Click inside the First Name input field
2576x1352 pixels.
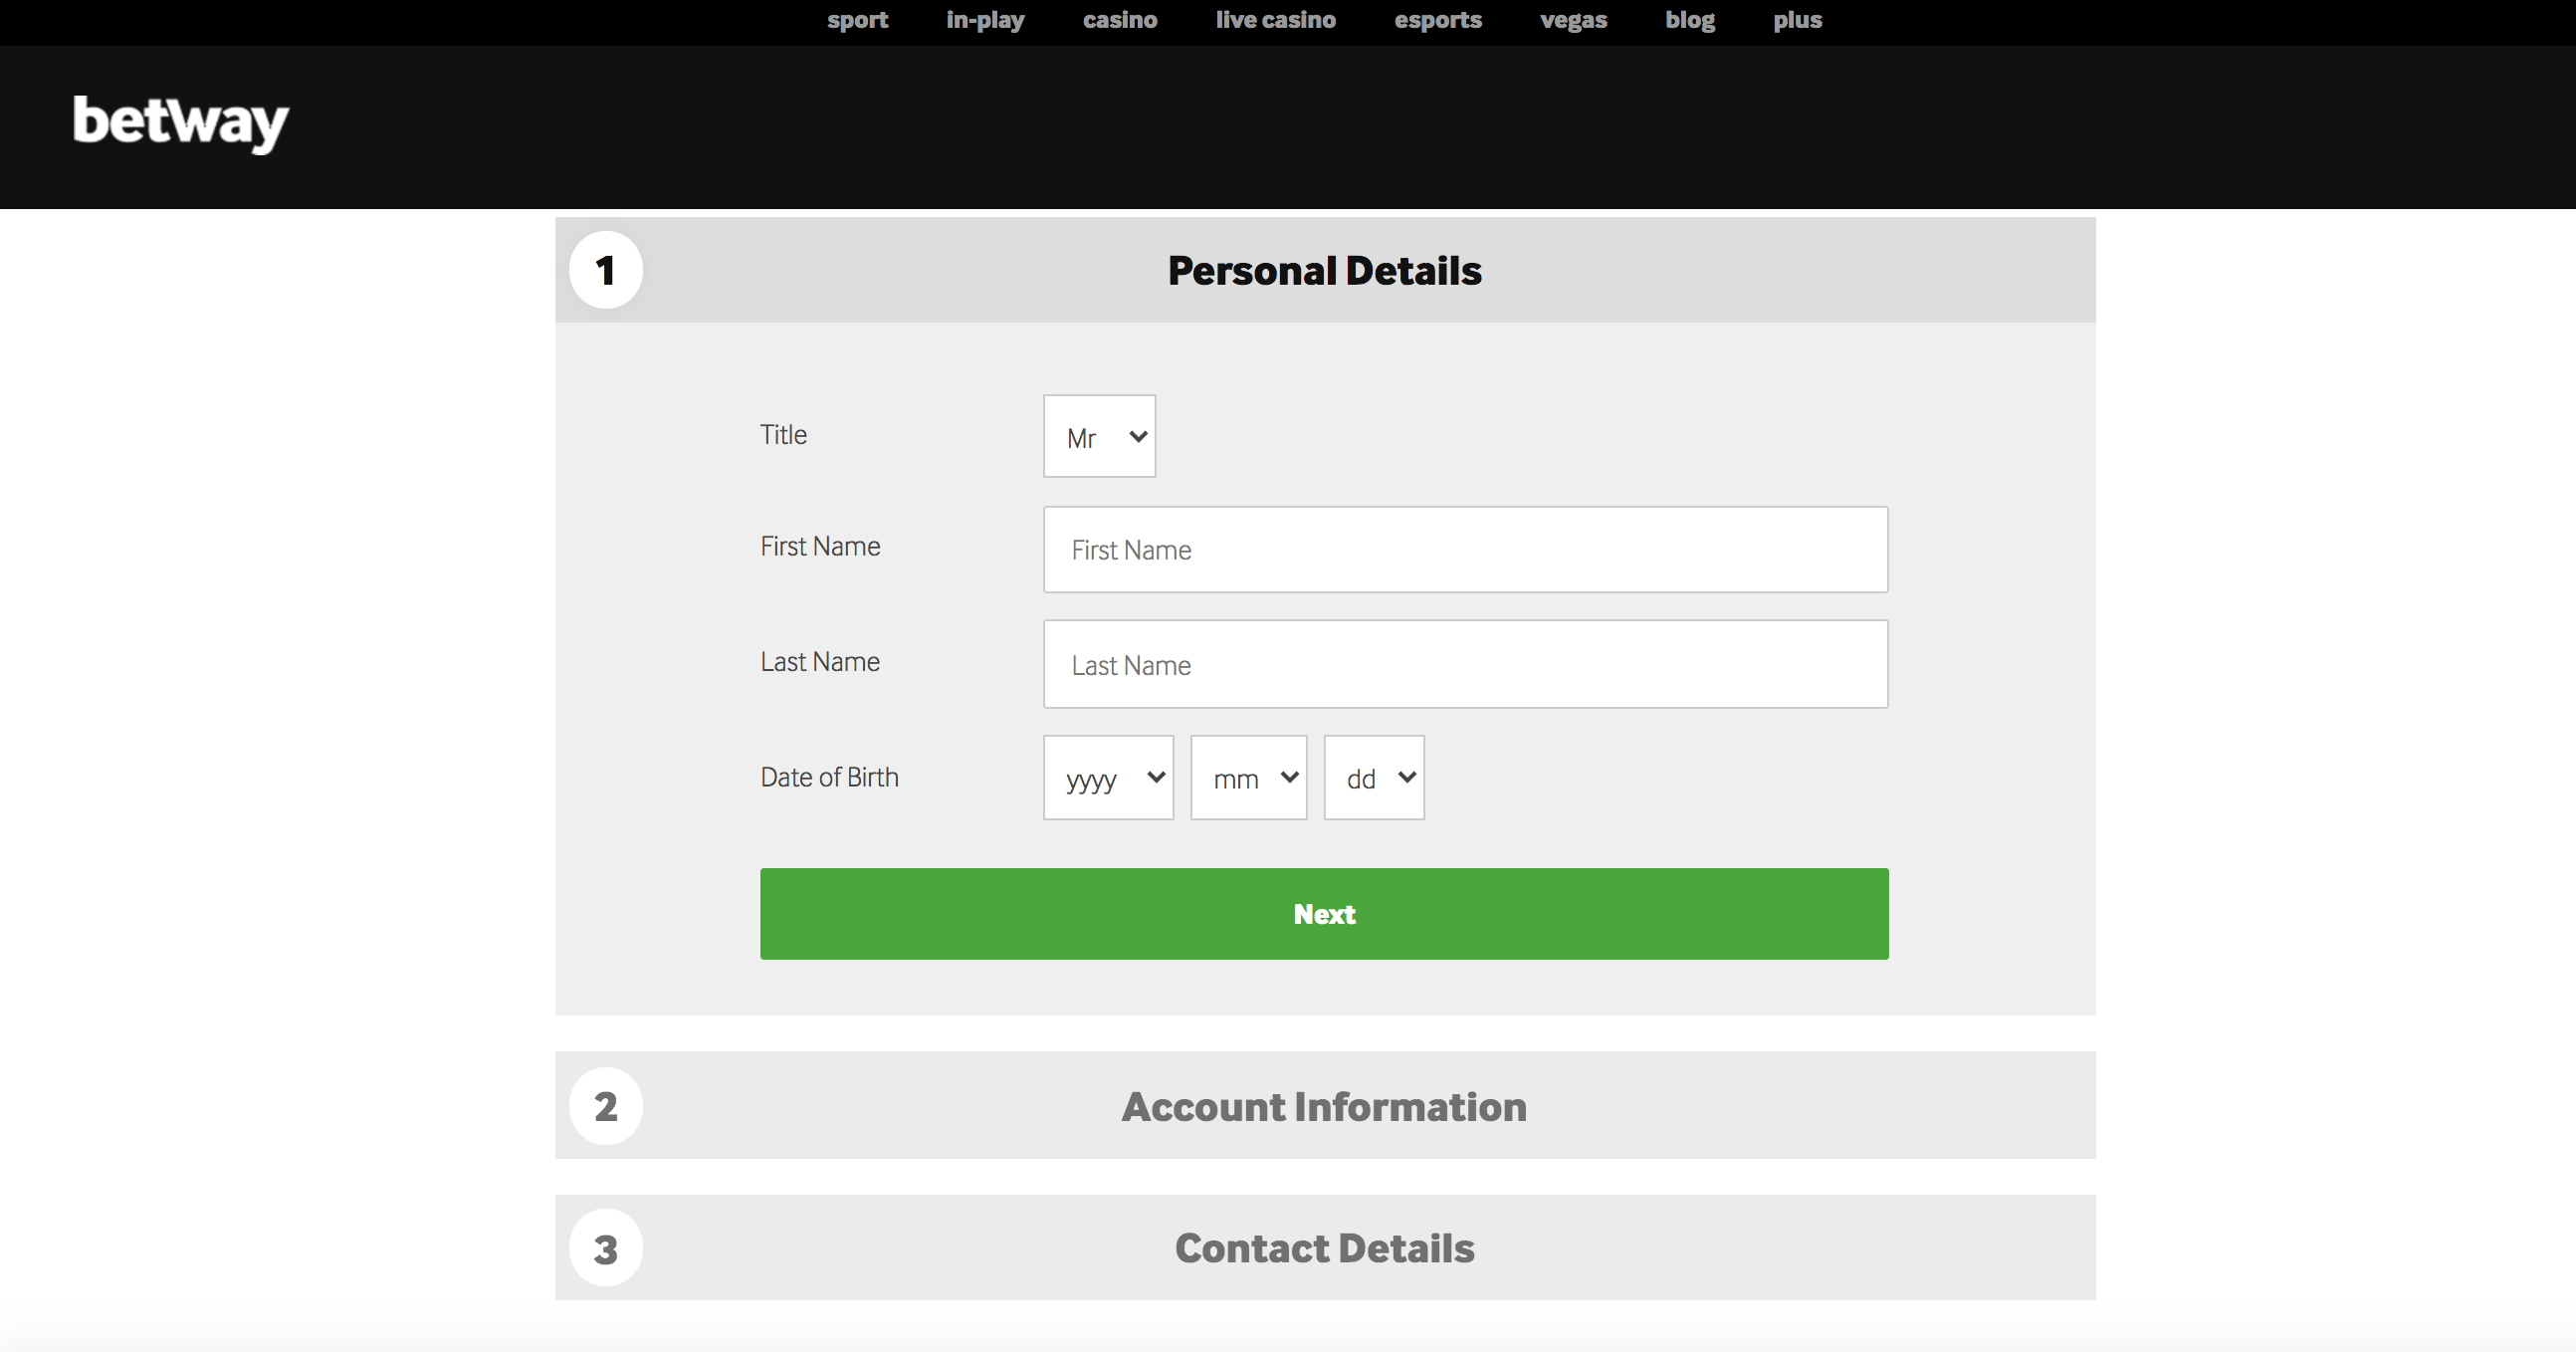(1464, 549)
